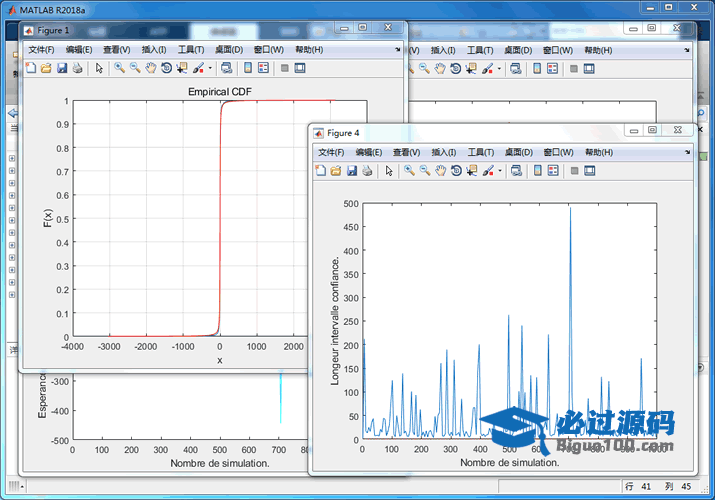The width and height of the screenshot is (715, 500).
Task: Open 文件(F) menu in Figure 4
Action: (x=331, y=152)
